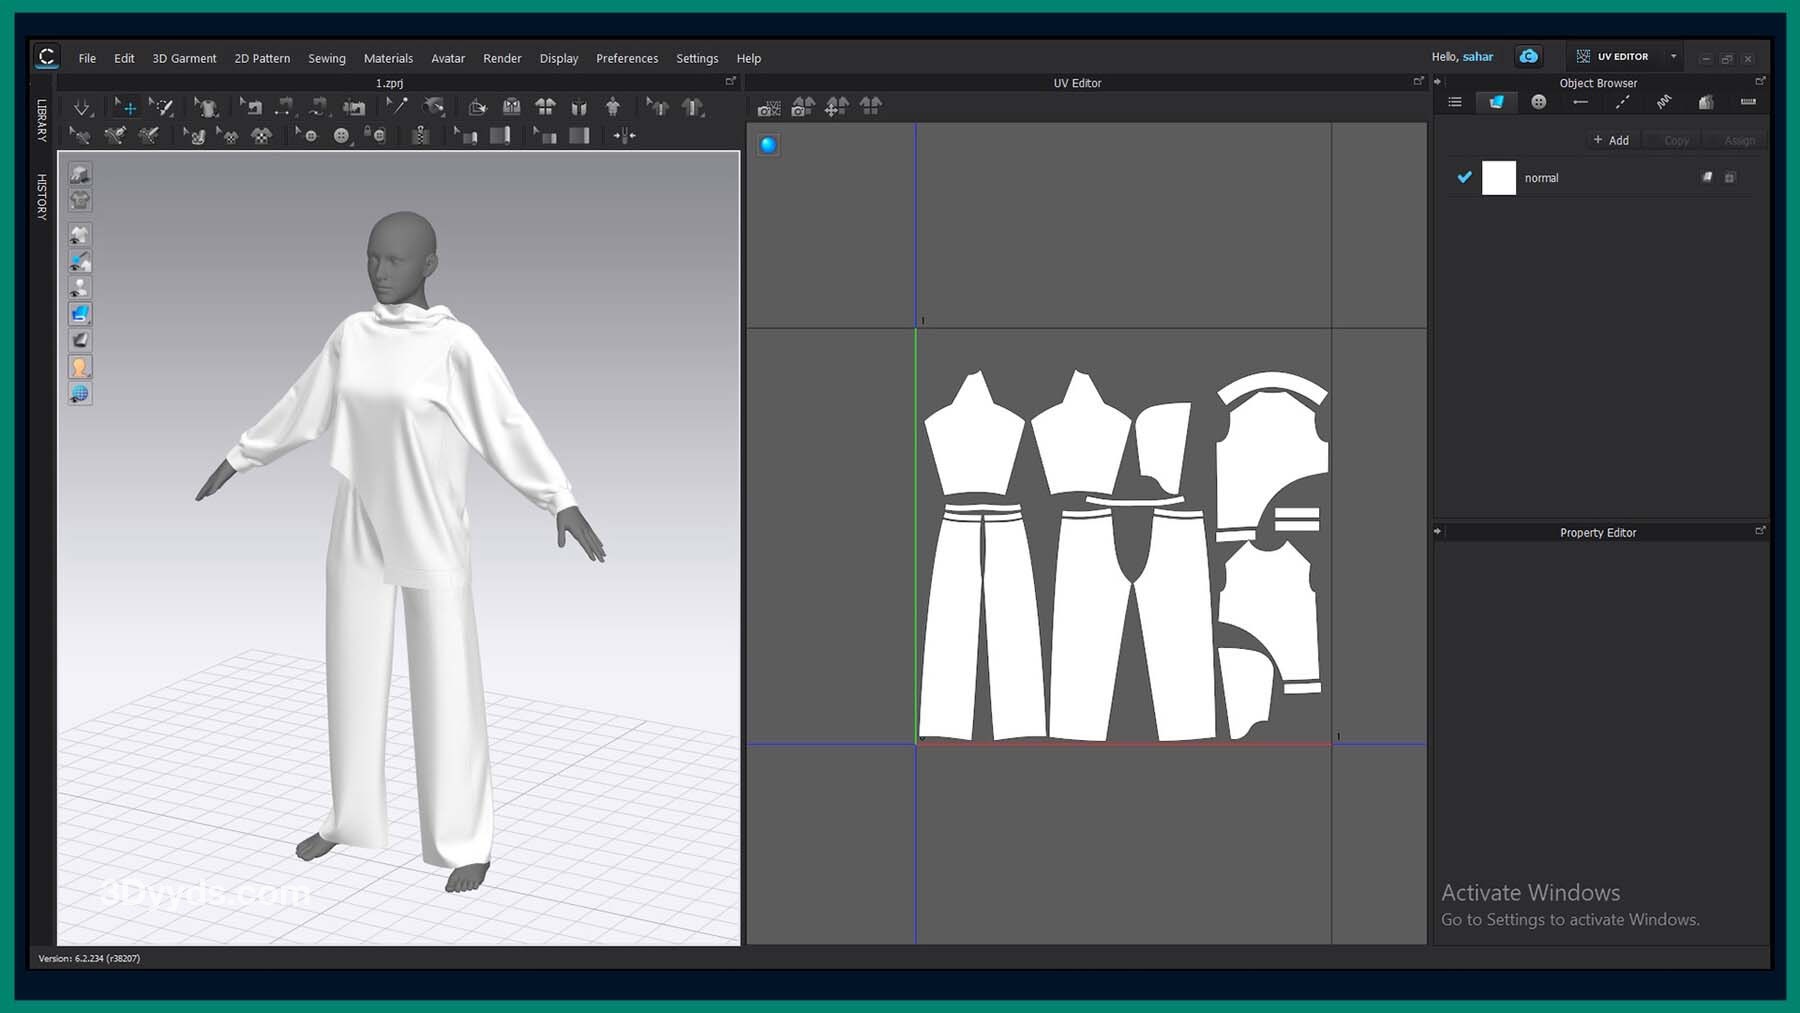1800x1013 pixels.
Task: Open the 3D Garment menu
Action: point(184,58)
